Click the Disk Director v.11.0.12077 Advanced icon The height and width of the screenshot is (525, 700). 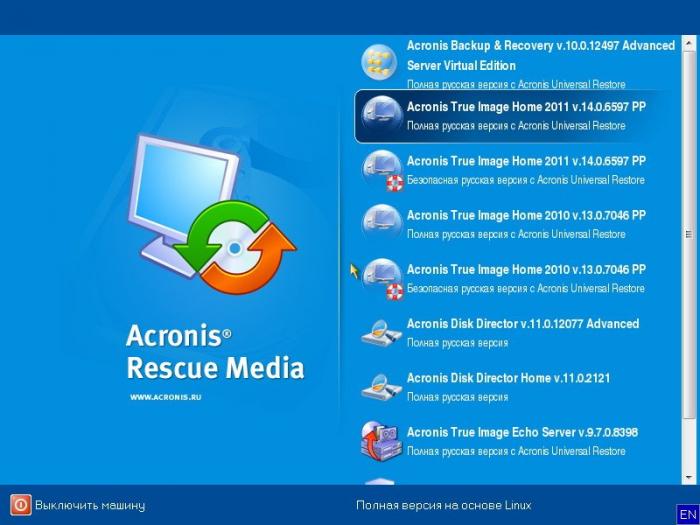click(381, 333)
